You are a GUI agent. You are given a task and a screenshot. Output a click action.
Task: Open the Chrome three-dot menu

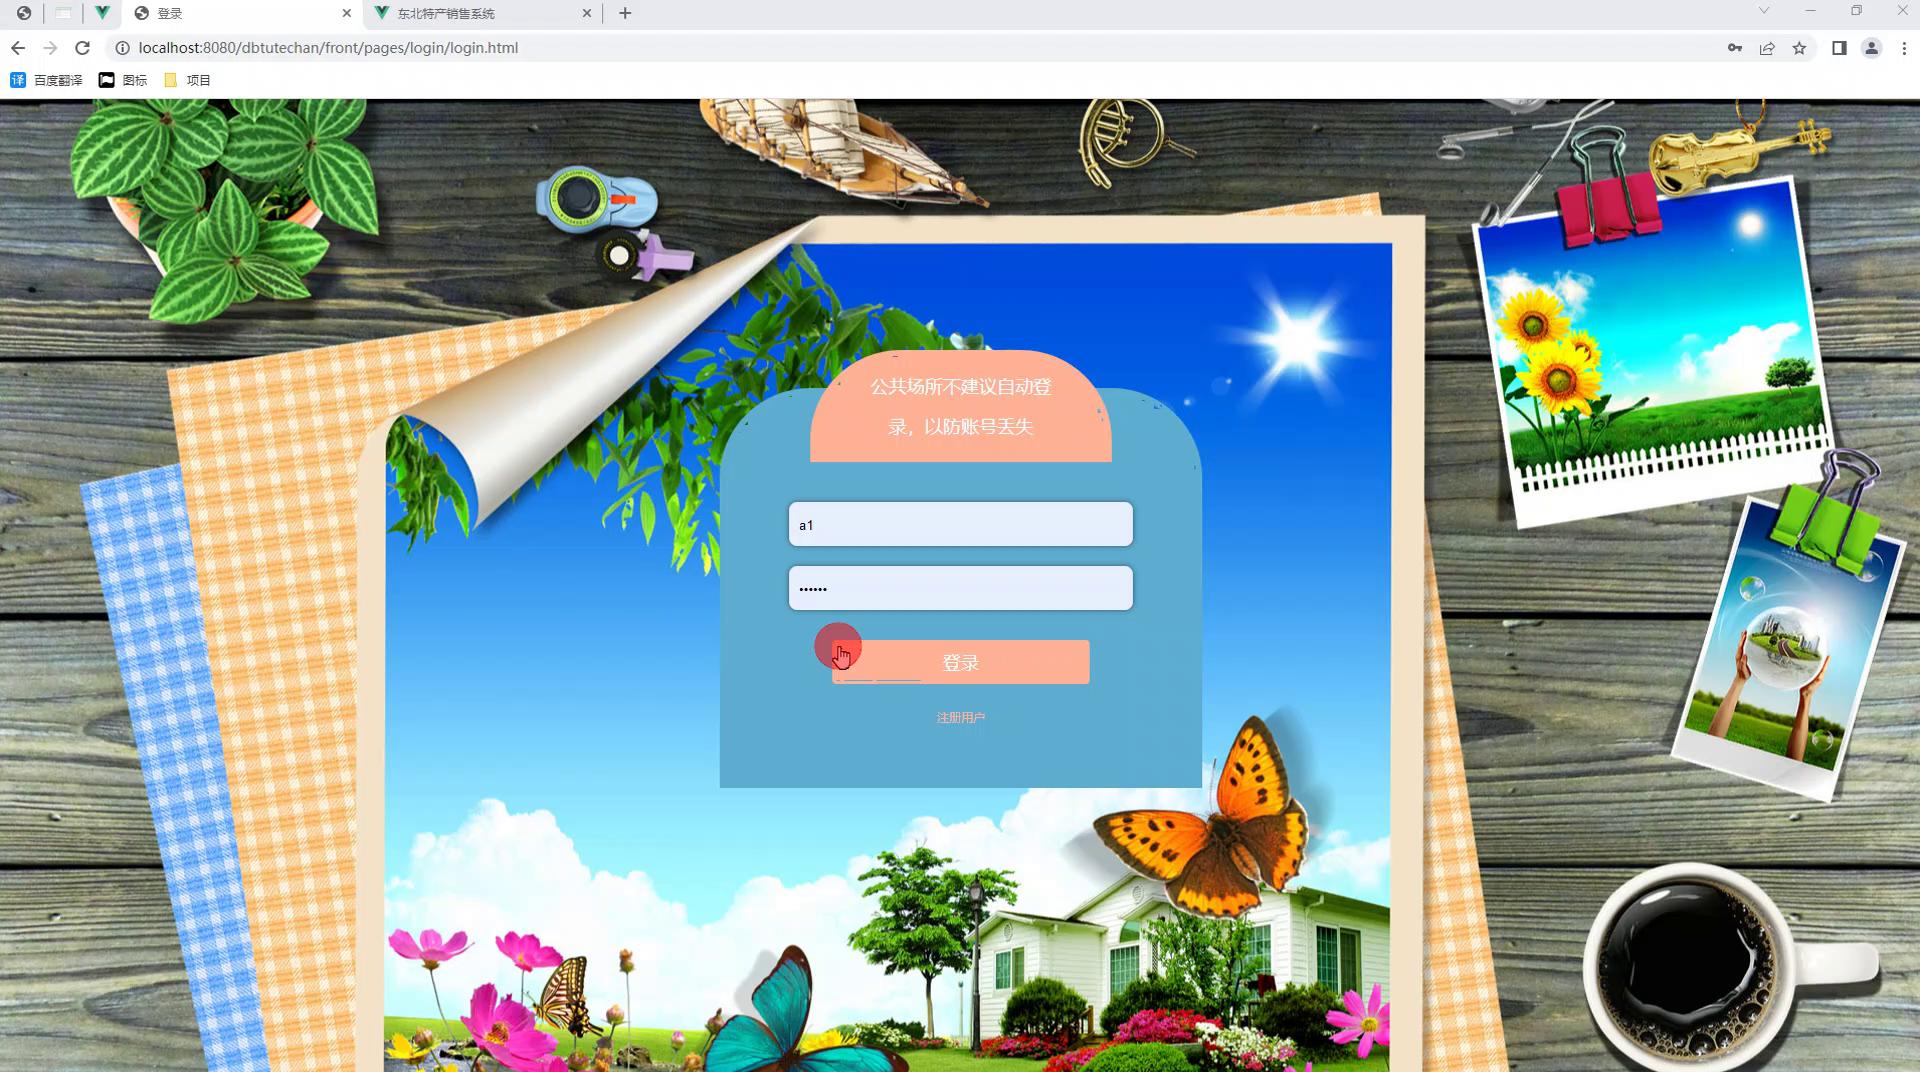click(x=1904, y=48)
